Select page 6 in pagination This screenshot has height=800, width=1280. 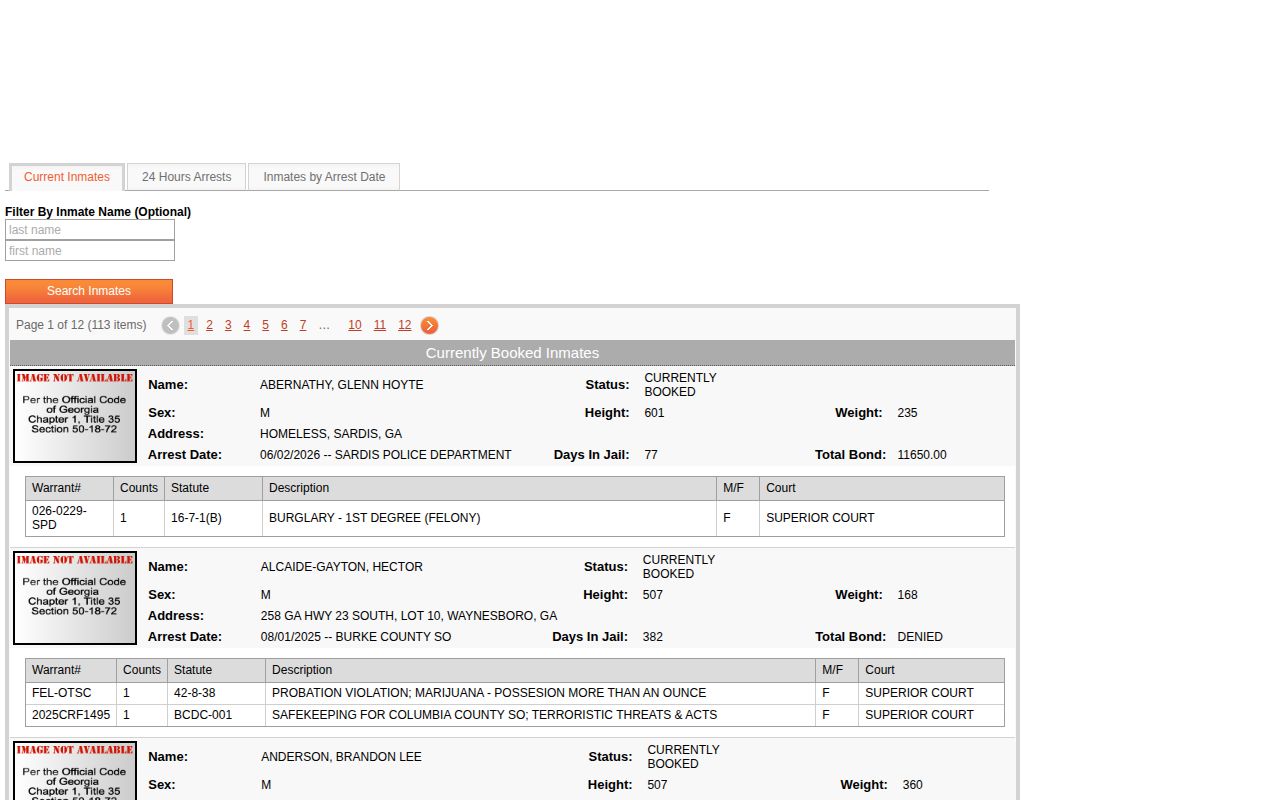[x=284, y=325]
